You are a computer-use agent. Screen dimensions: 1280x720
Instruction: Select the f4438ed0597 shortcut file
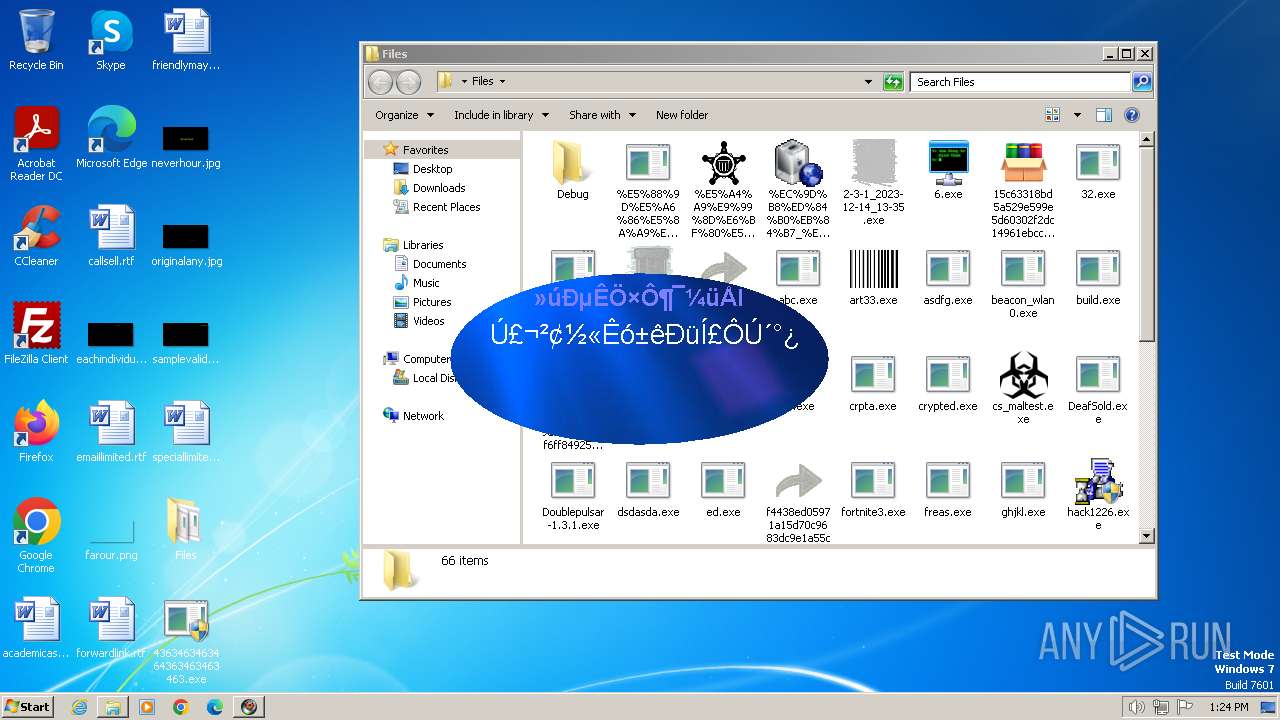coord(798,501)
